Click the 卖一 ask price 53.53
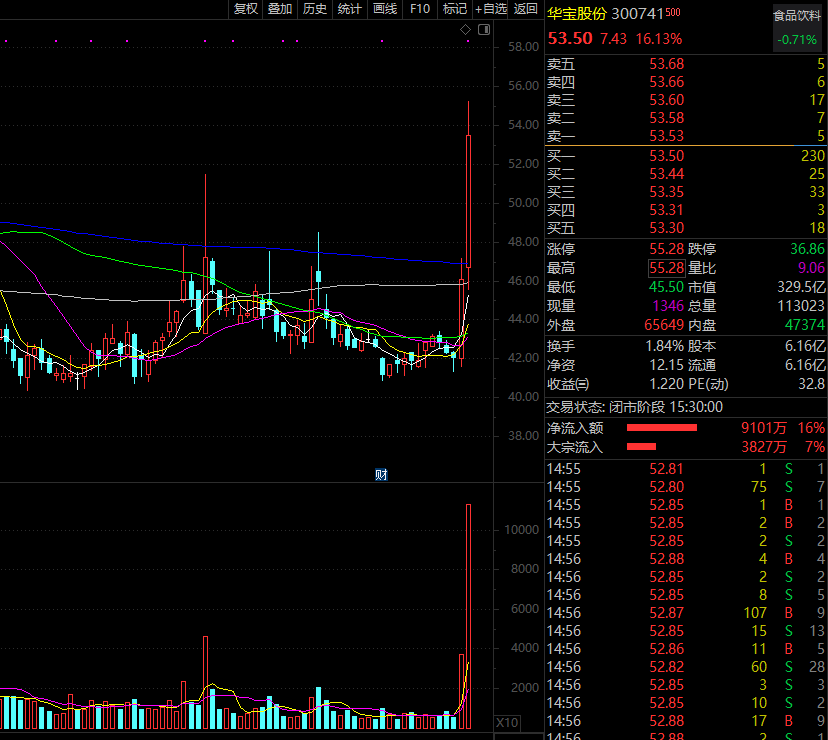 (x=667, y=136)
